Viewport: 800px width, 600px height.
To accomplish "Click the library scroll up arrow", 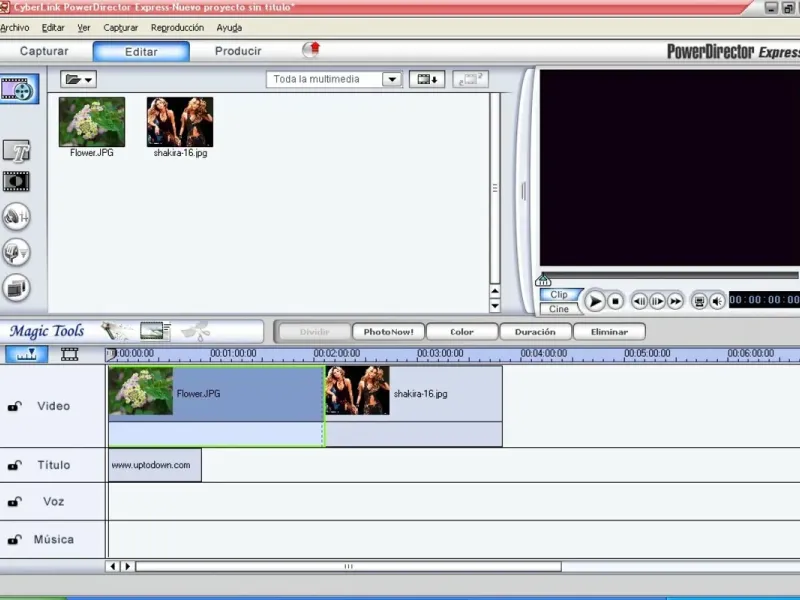I will 495,291.
